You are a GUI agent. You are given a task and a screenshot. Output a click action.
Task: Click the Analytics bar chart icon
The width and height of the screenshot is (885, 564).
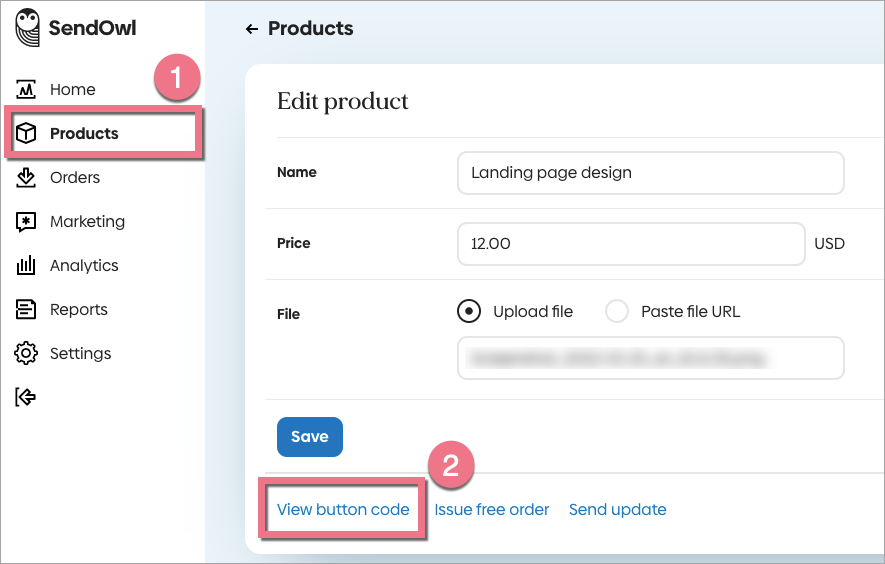tap(27, 266)
